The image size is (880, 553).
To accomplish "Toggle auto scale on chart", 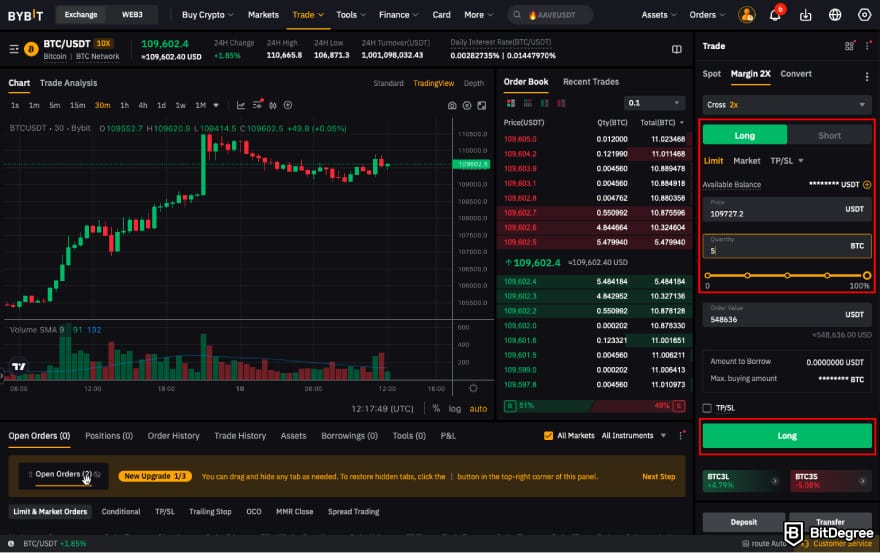I will point(478,409).
